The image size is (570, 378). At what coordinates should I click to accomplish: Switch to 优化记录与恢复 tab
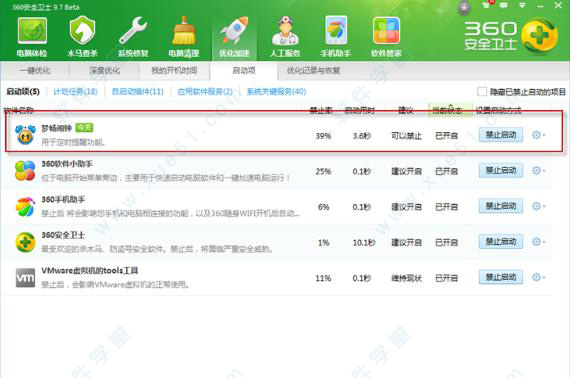point(313,71)
